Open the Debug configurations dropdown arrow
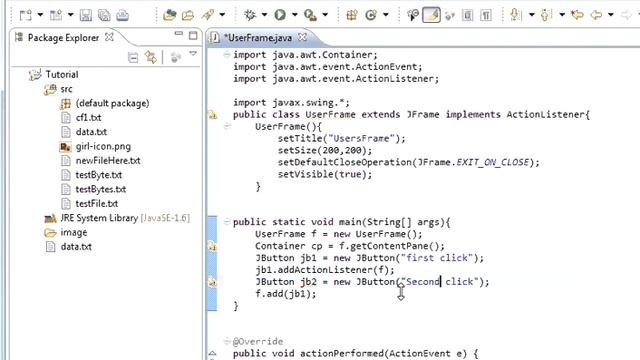The image size is (640, 360). point(264,15)
